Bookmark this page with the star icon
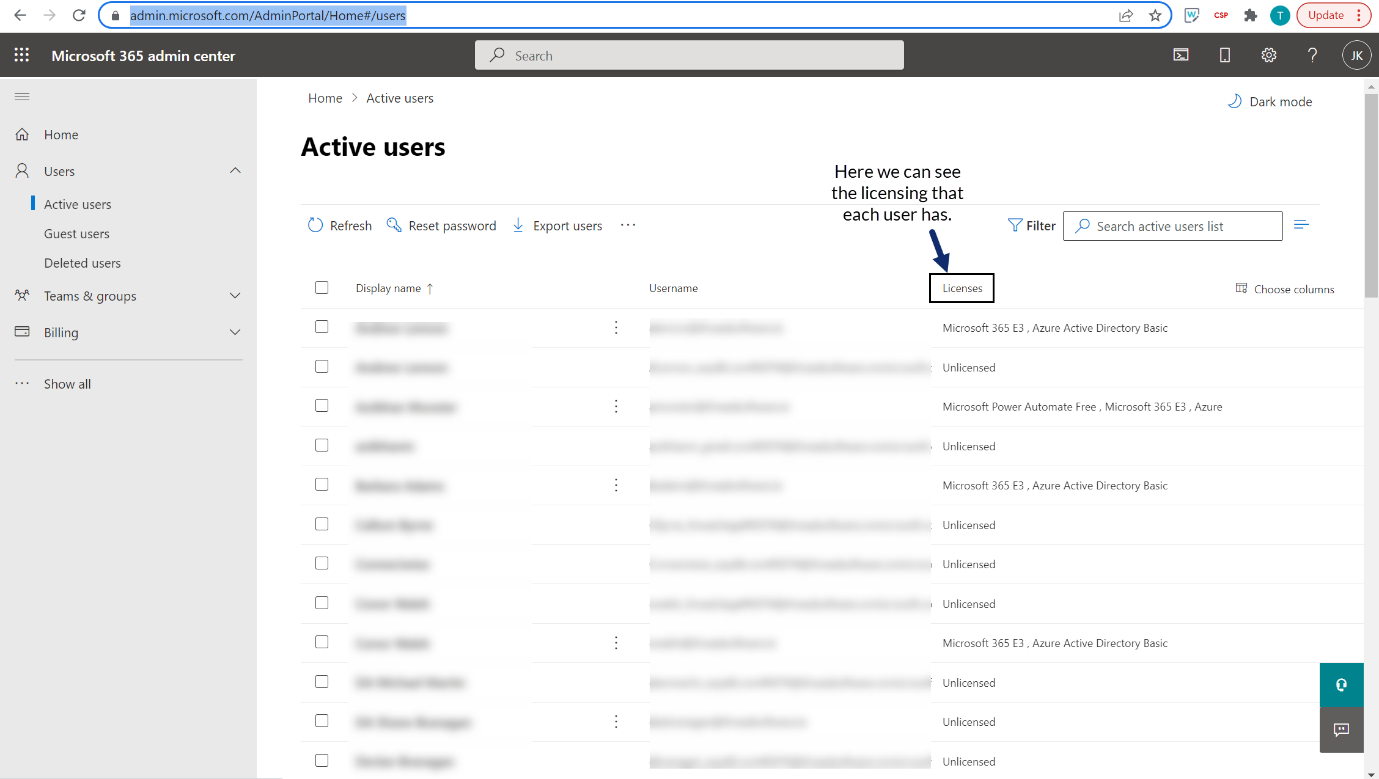 [x=1155, y=15]
